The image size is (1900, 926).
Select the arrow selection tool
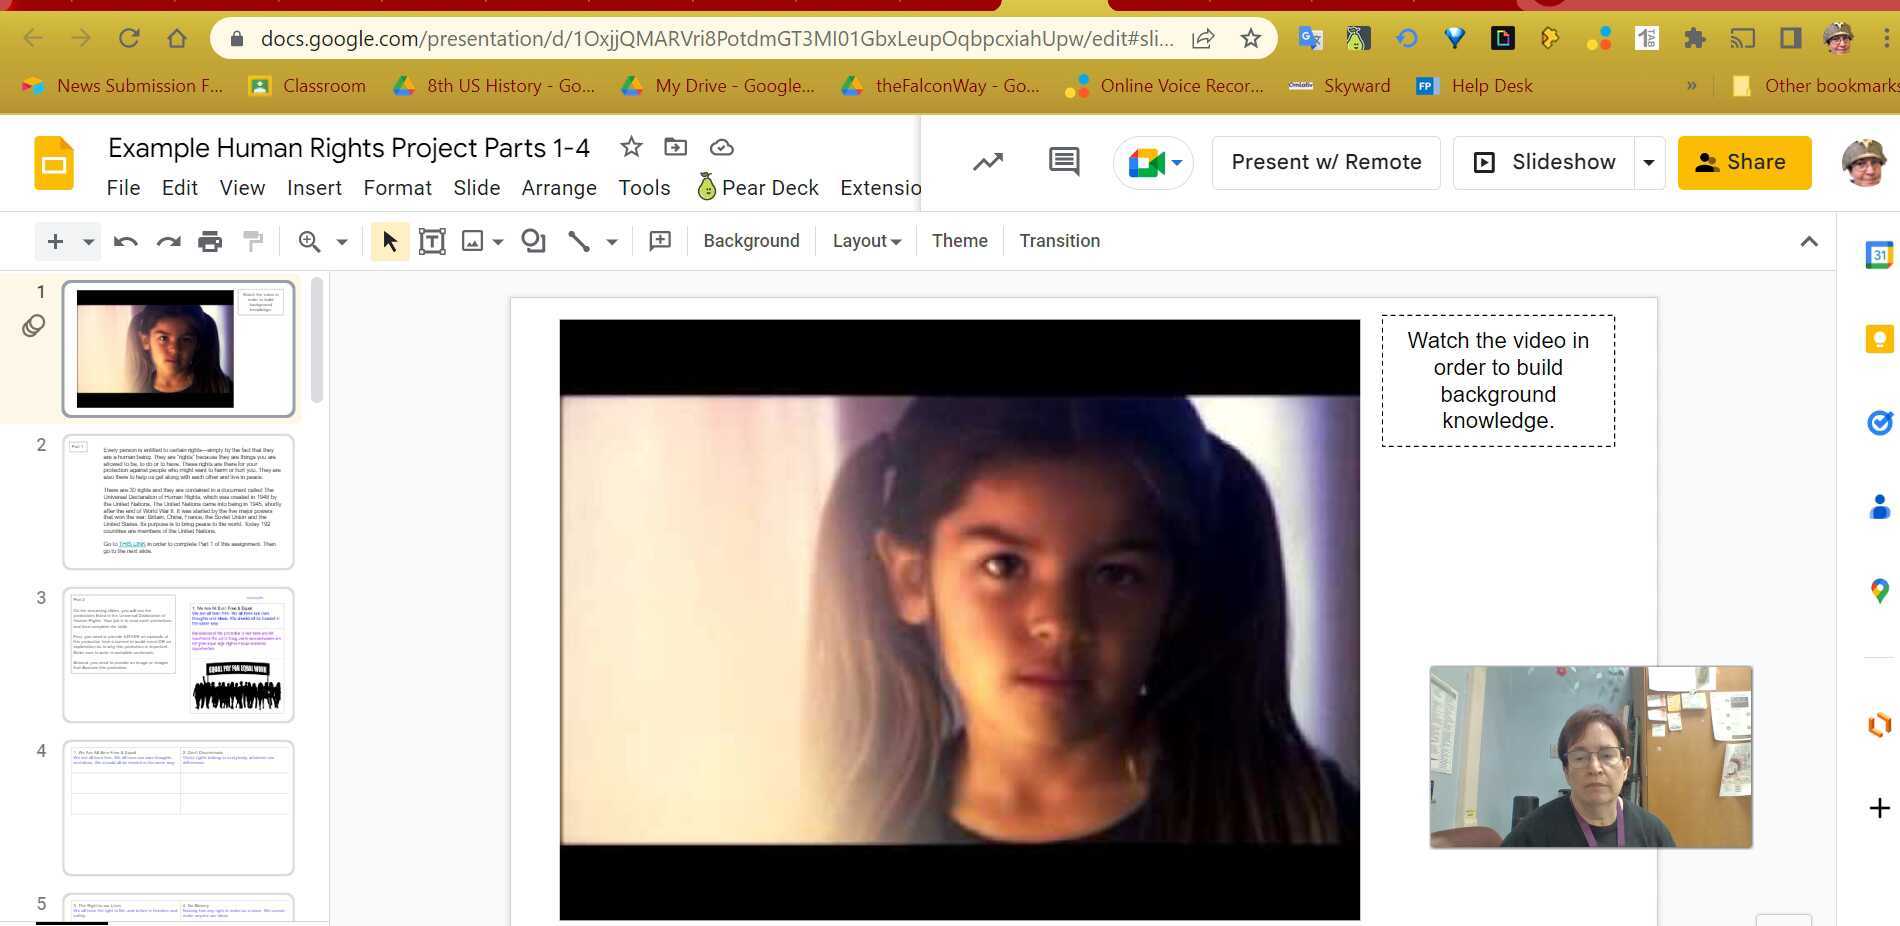coord(389,240)
